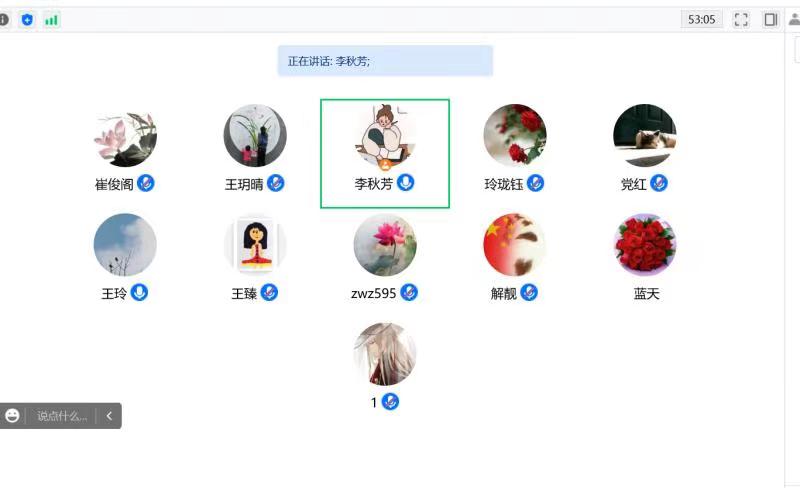Click the 解靓 participant name
Image resolution: width=800 pixels, height=488 pixels.
(x=504, y=294)
